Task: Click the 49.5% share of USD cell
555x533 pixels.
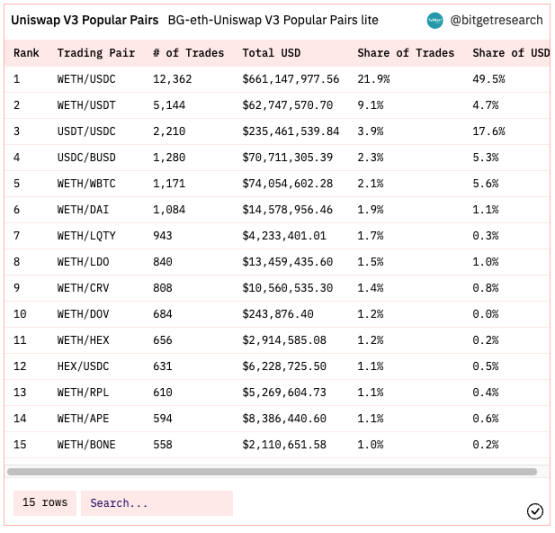Action: pos(488,79)
